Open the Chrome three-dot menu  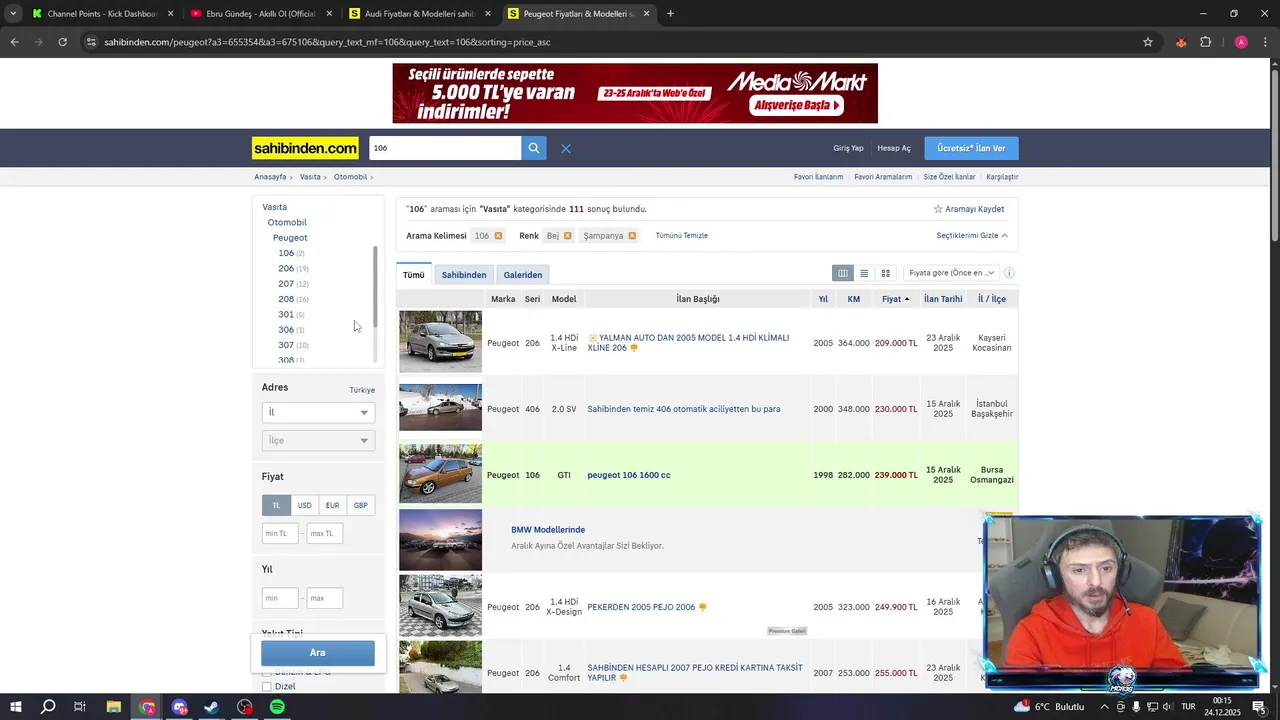pyautogui.click(x=1264, y=42)
